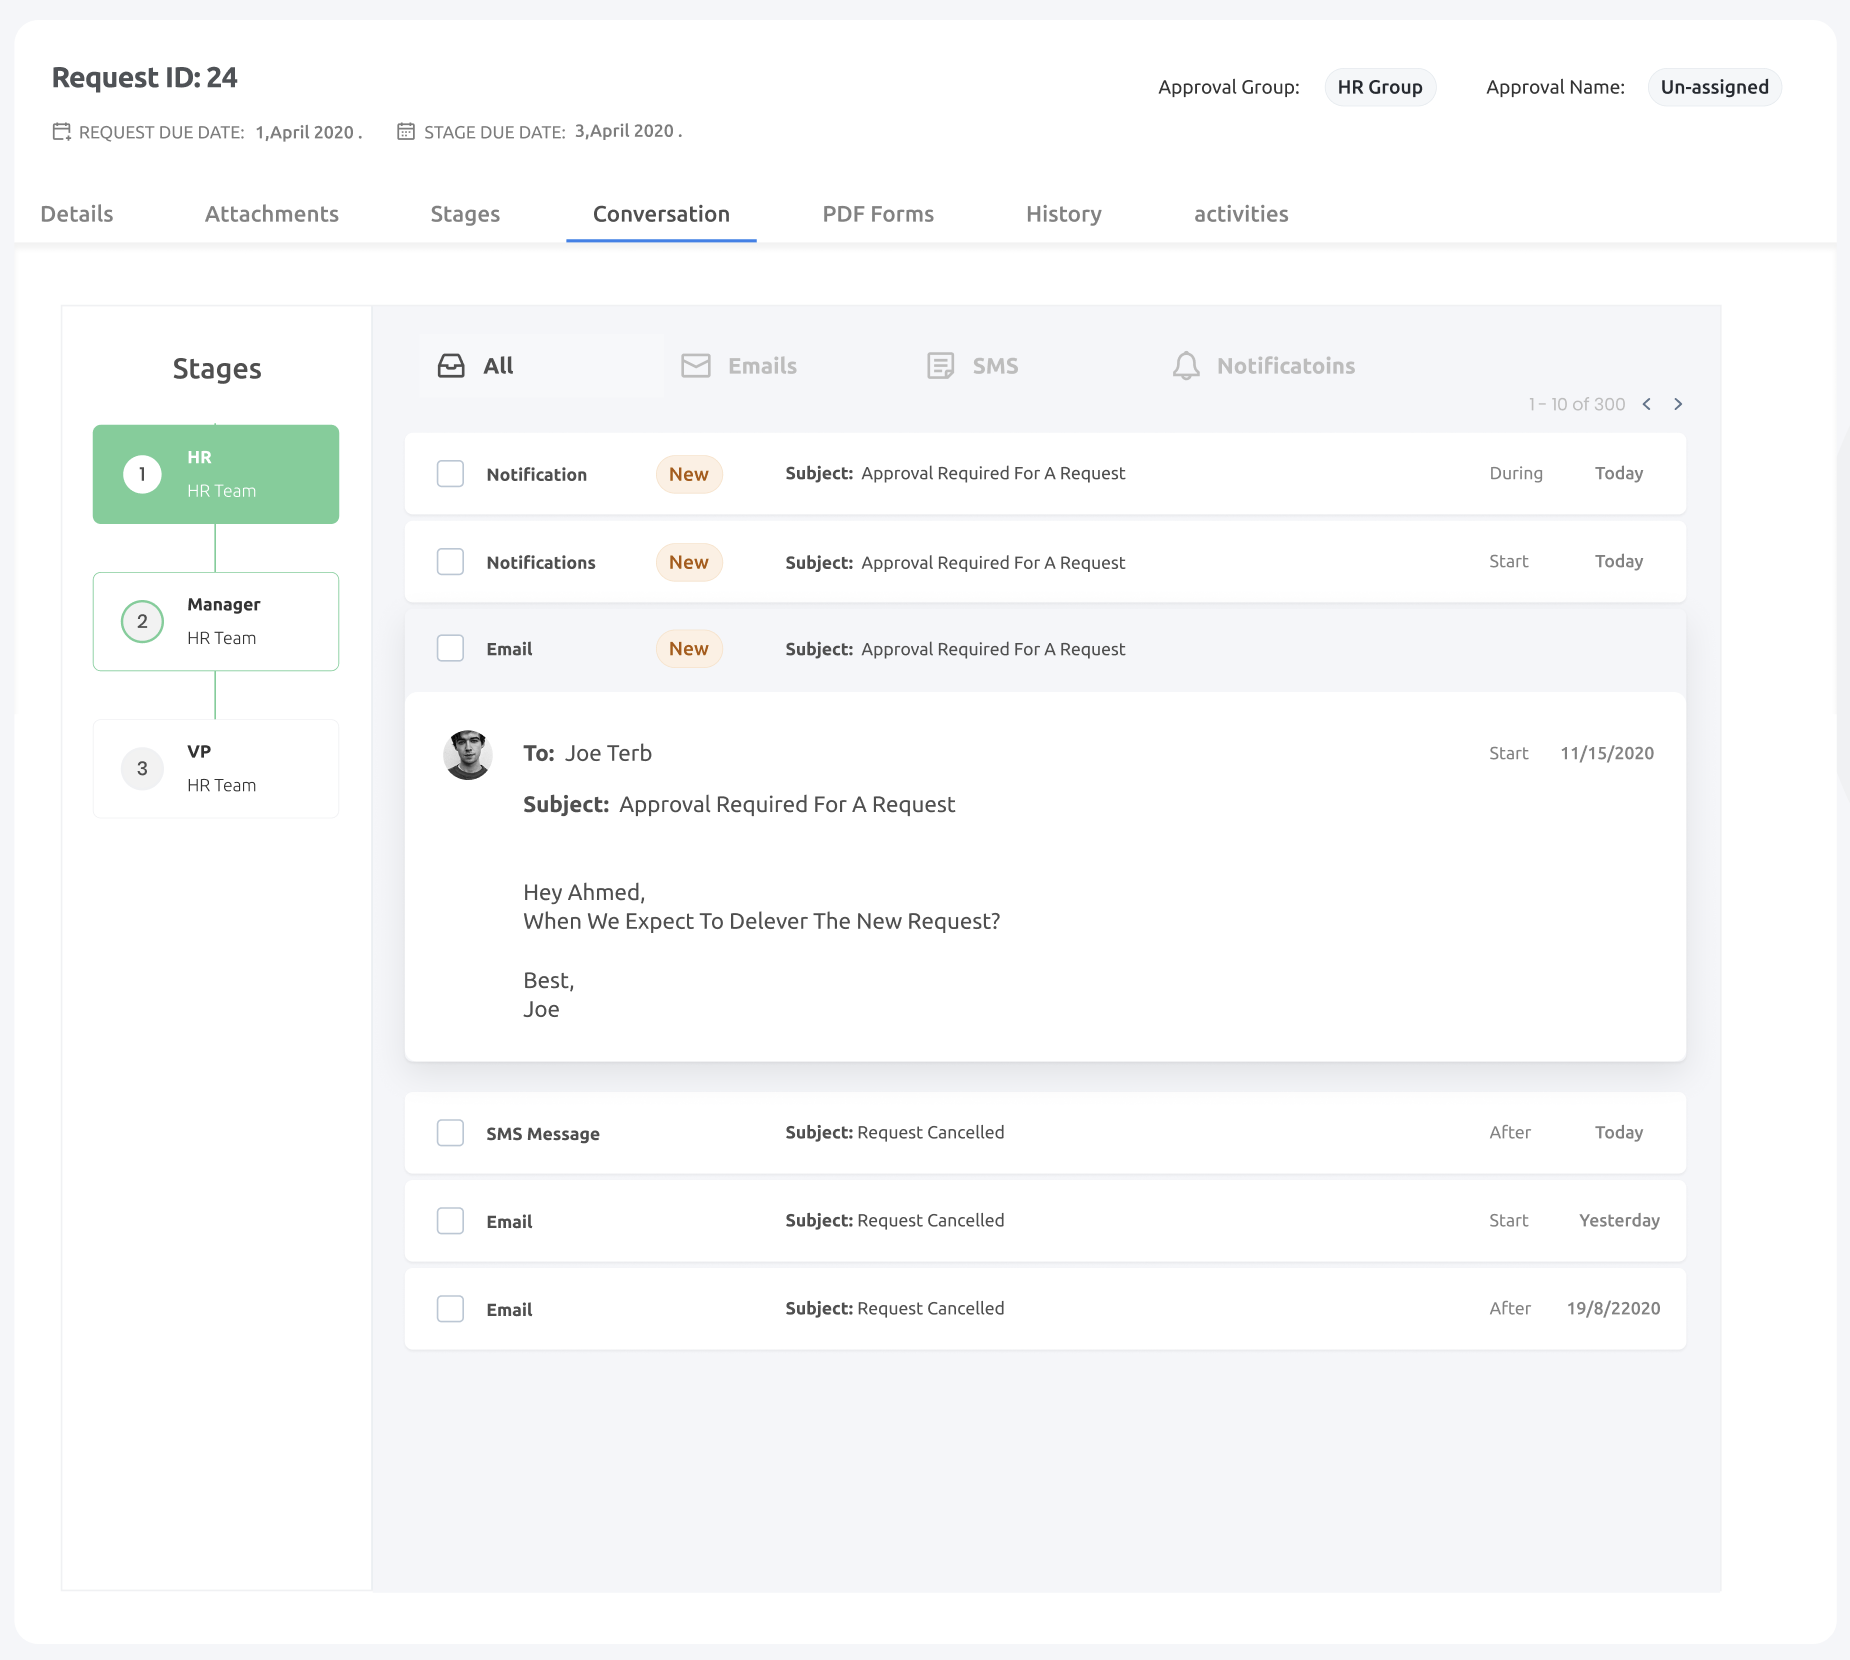
Task: Click the email body text Hey Ahmed
Action: coord(584,892)
